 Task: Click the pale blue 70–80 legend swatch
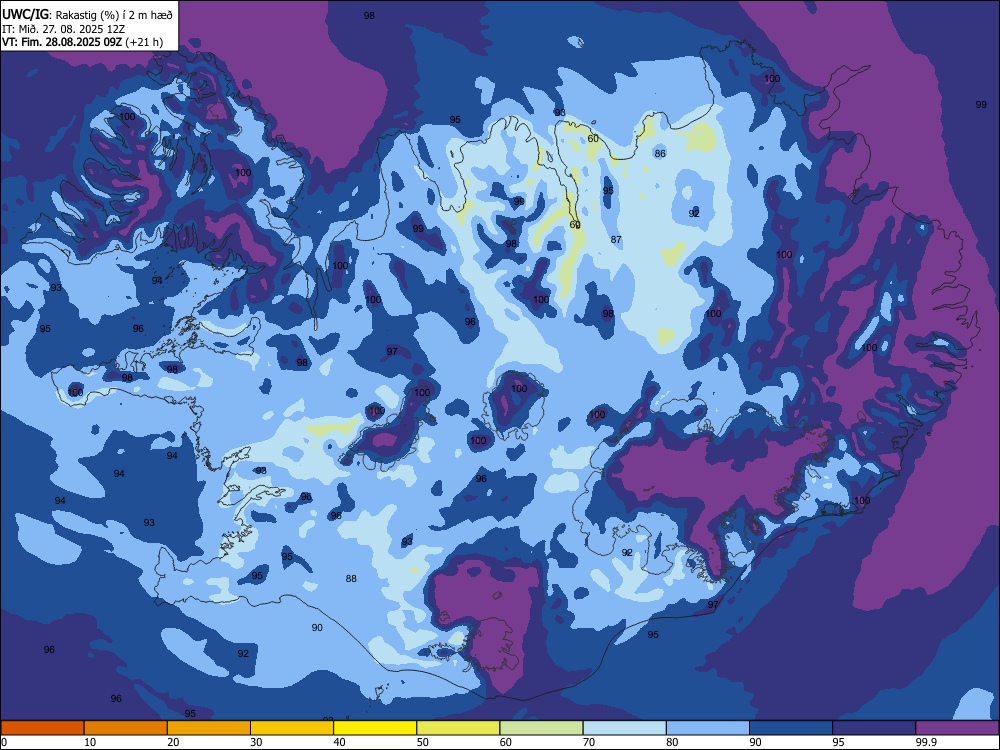point(625,728)
